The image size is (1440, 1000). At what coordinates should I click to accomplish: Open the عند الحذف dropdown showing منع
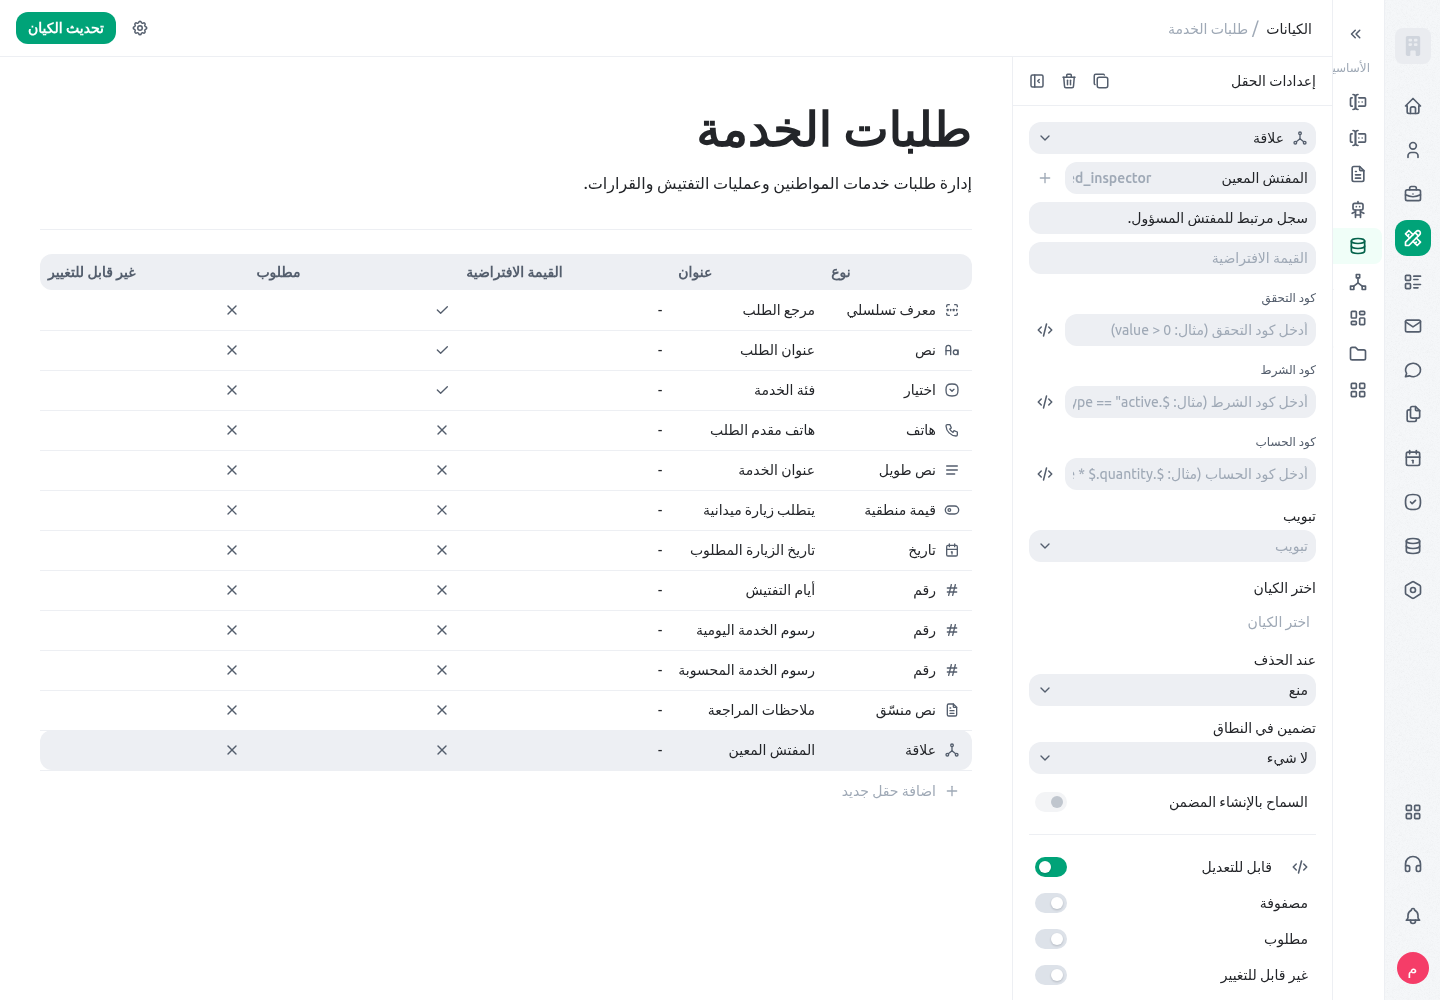[1172, 690]
